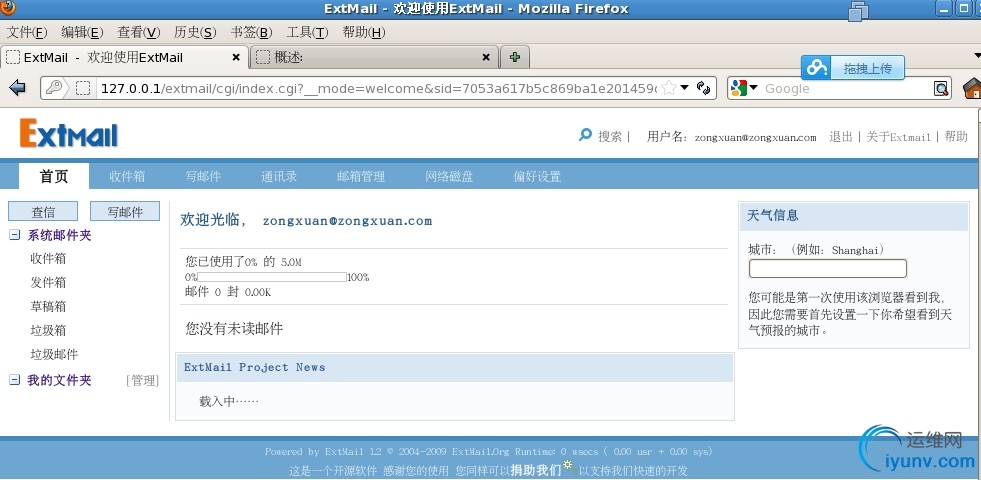The image size is (981, 480).
Task: Open the 工具(T) menu
Action: point(307,32)
